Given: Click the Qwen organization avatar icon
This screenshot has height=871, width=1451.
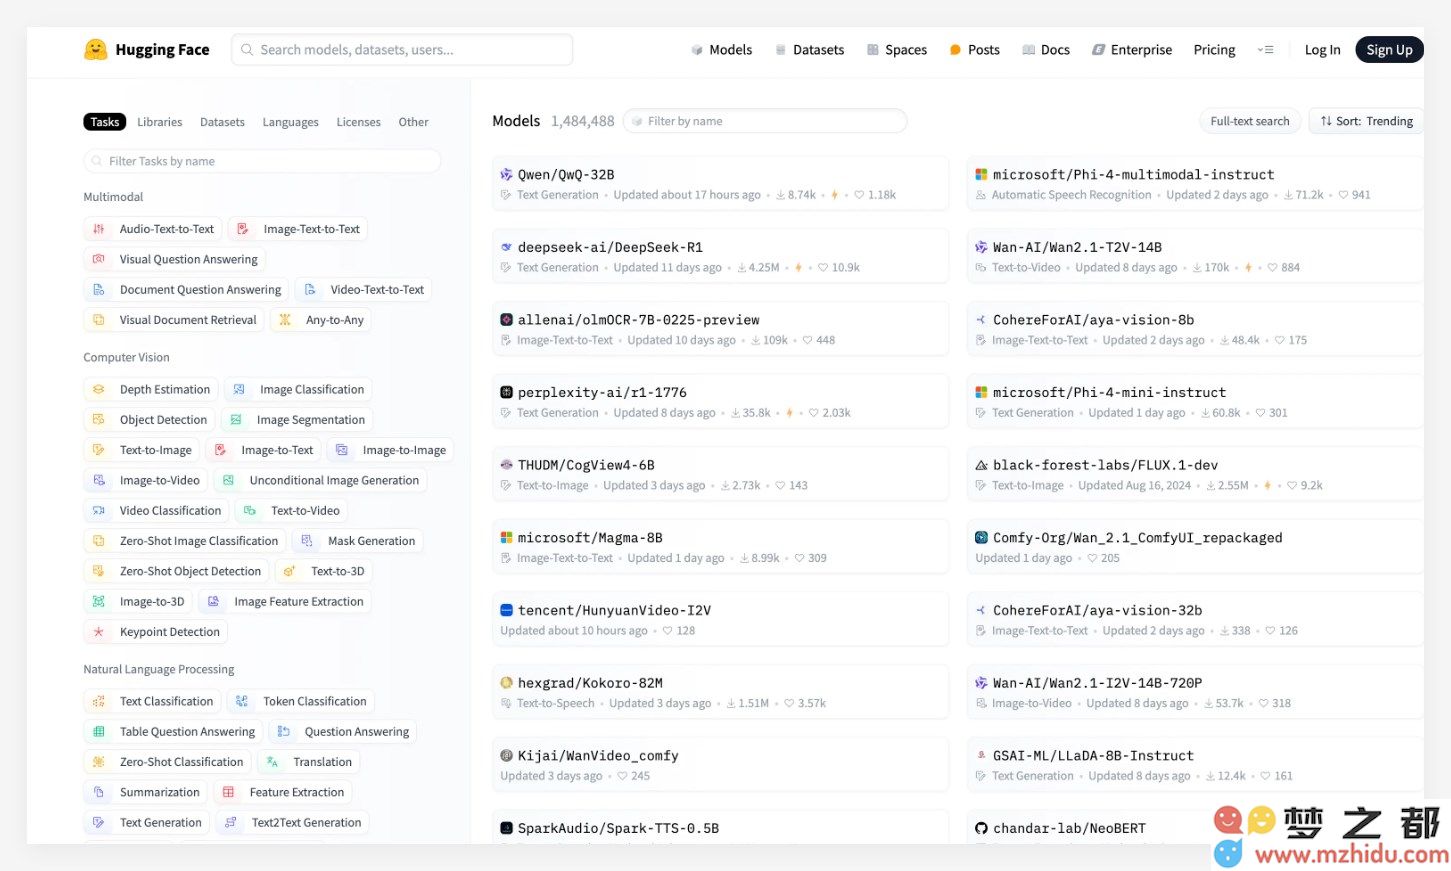Looking at the screenshot, I should [x=506, y=175].
